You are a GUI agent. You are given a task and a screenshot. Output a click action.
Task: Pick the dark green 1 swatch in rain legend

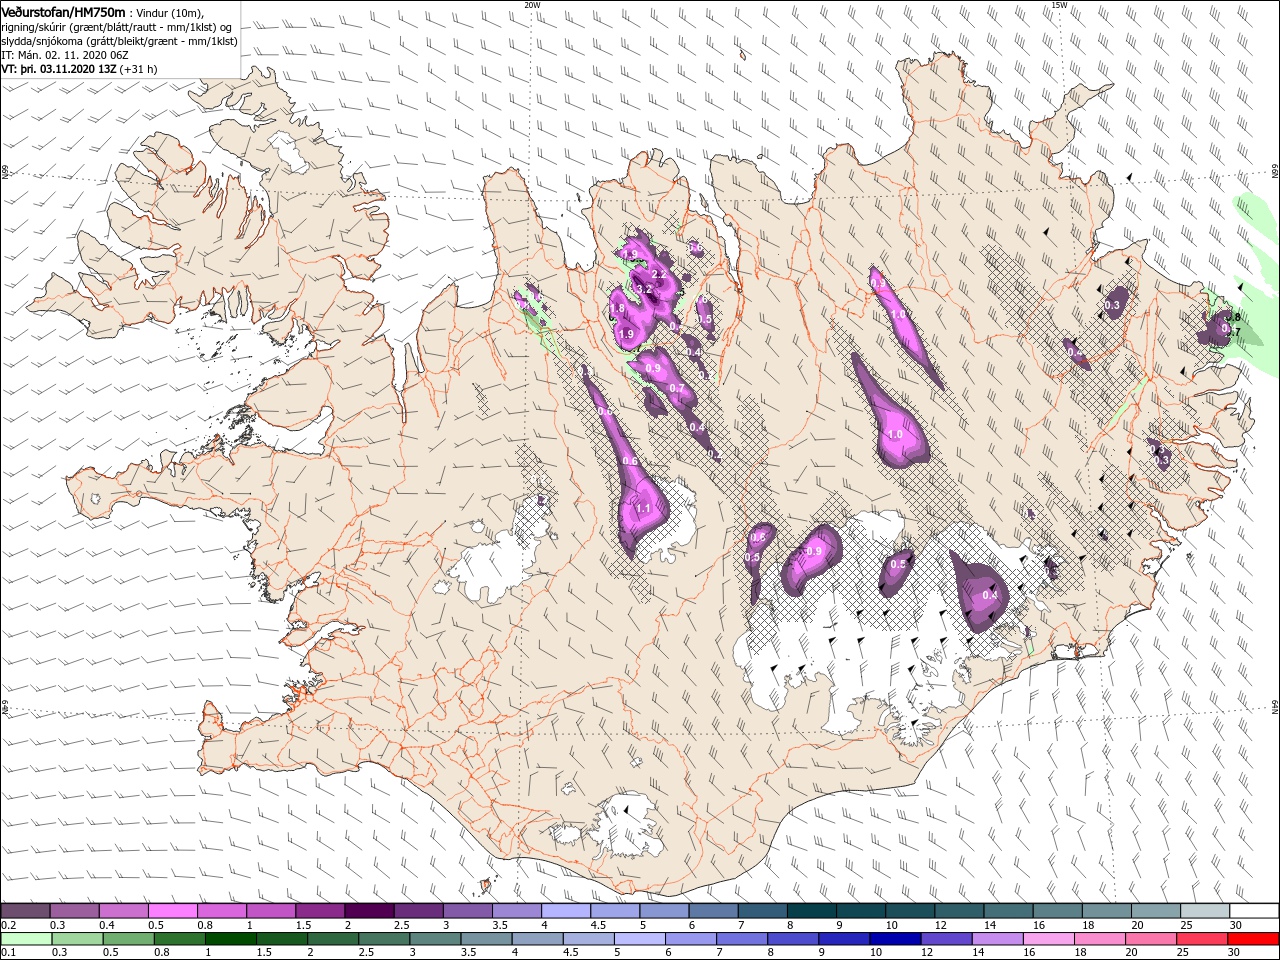coord(230,939)
